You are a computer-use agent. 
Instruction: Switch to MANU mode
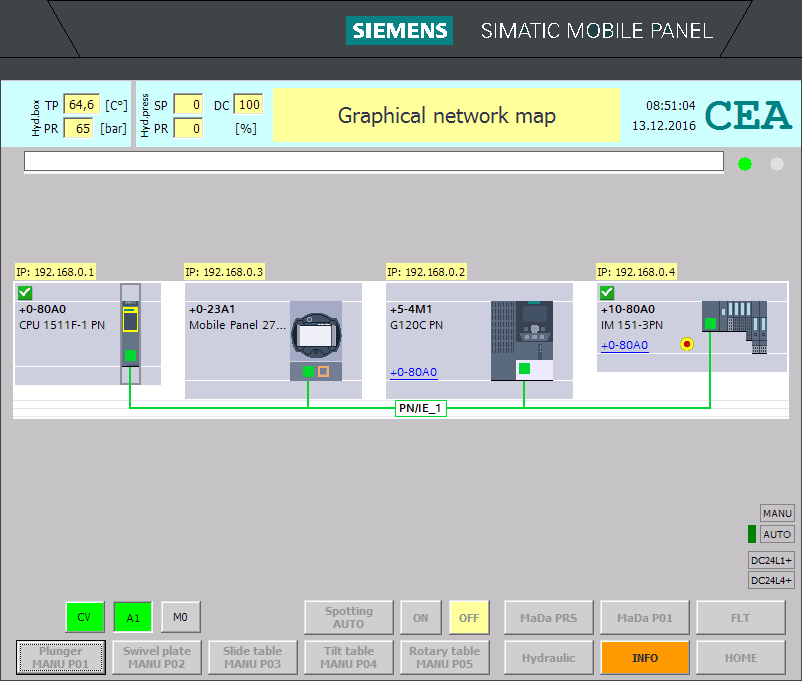pyautogui.click(x=777, y=513)
